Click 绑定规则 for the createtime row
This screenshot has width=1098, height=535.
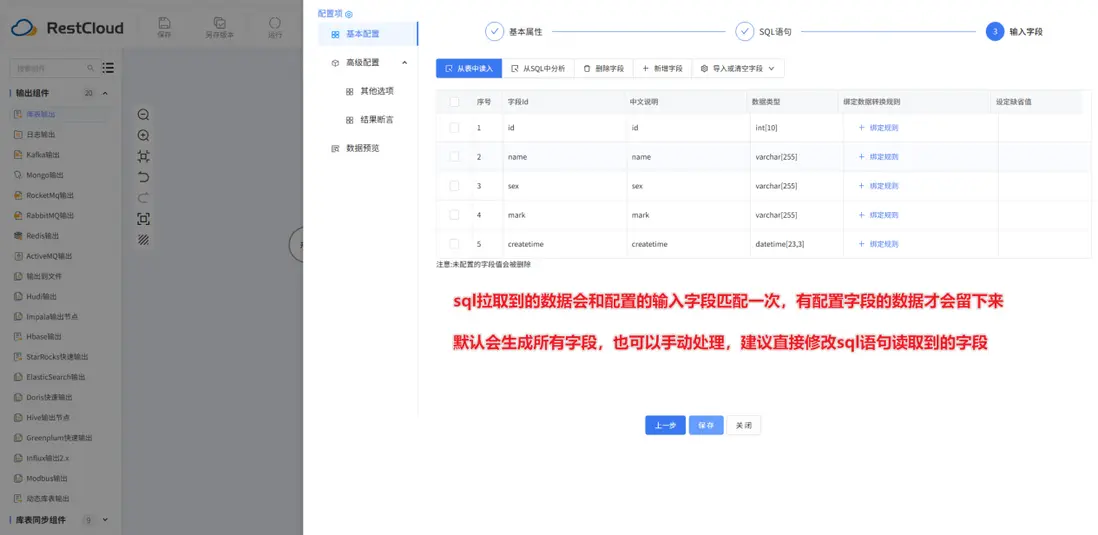[878, 244]
